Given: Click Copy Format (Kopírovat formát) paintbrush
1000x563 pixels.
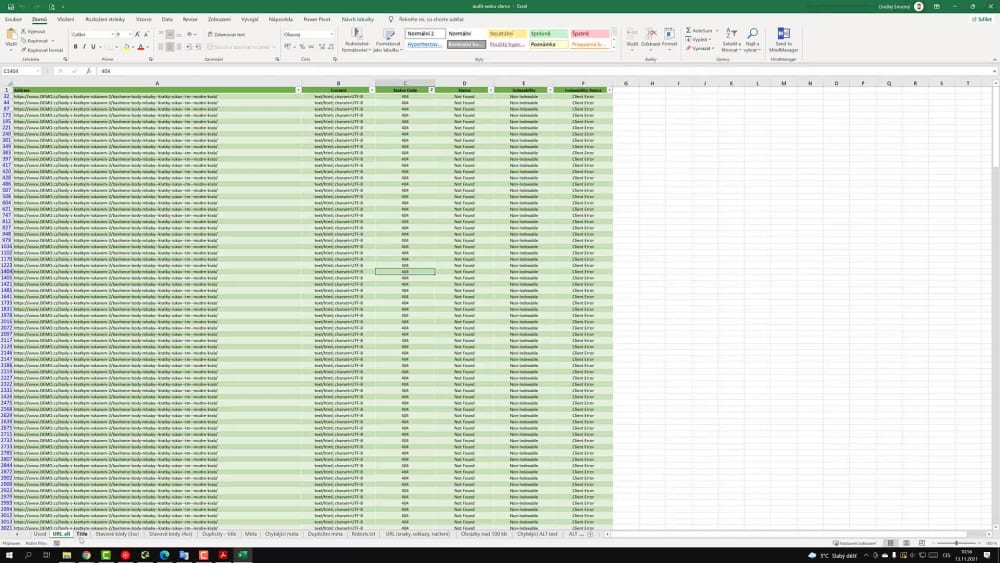Looking at the screenshot, I should [x=24, y=49].
